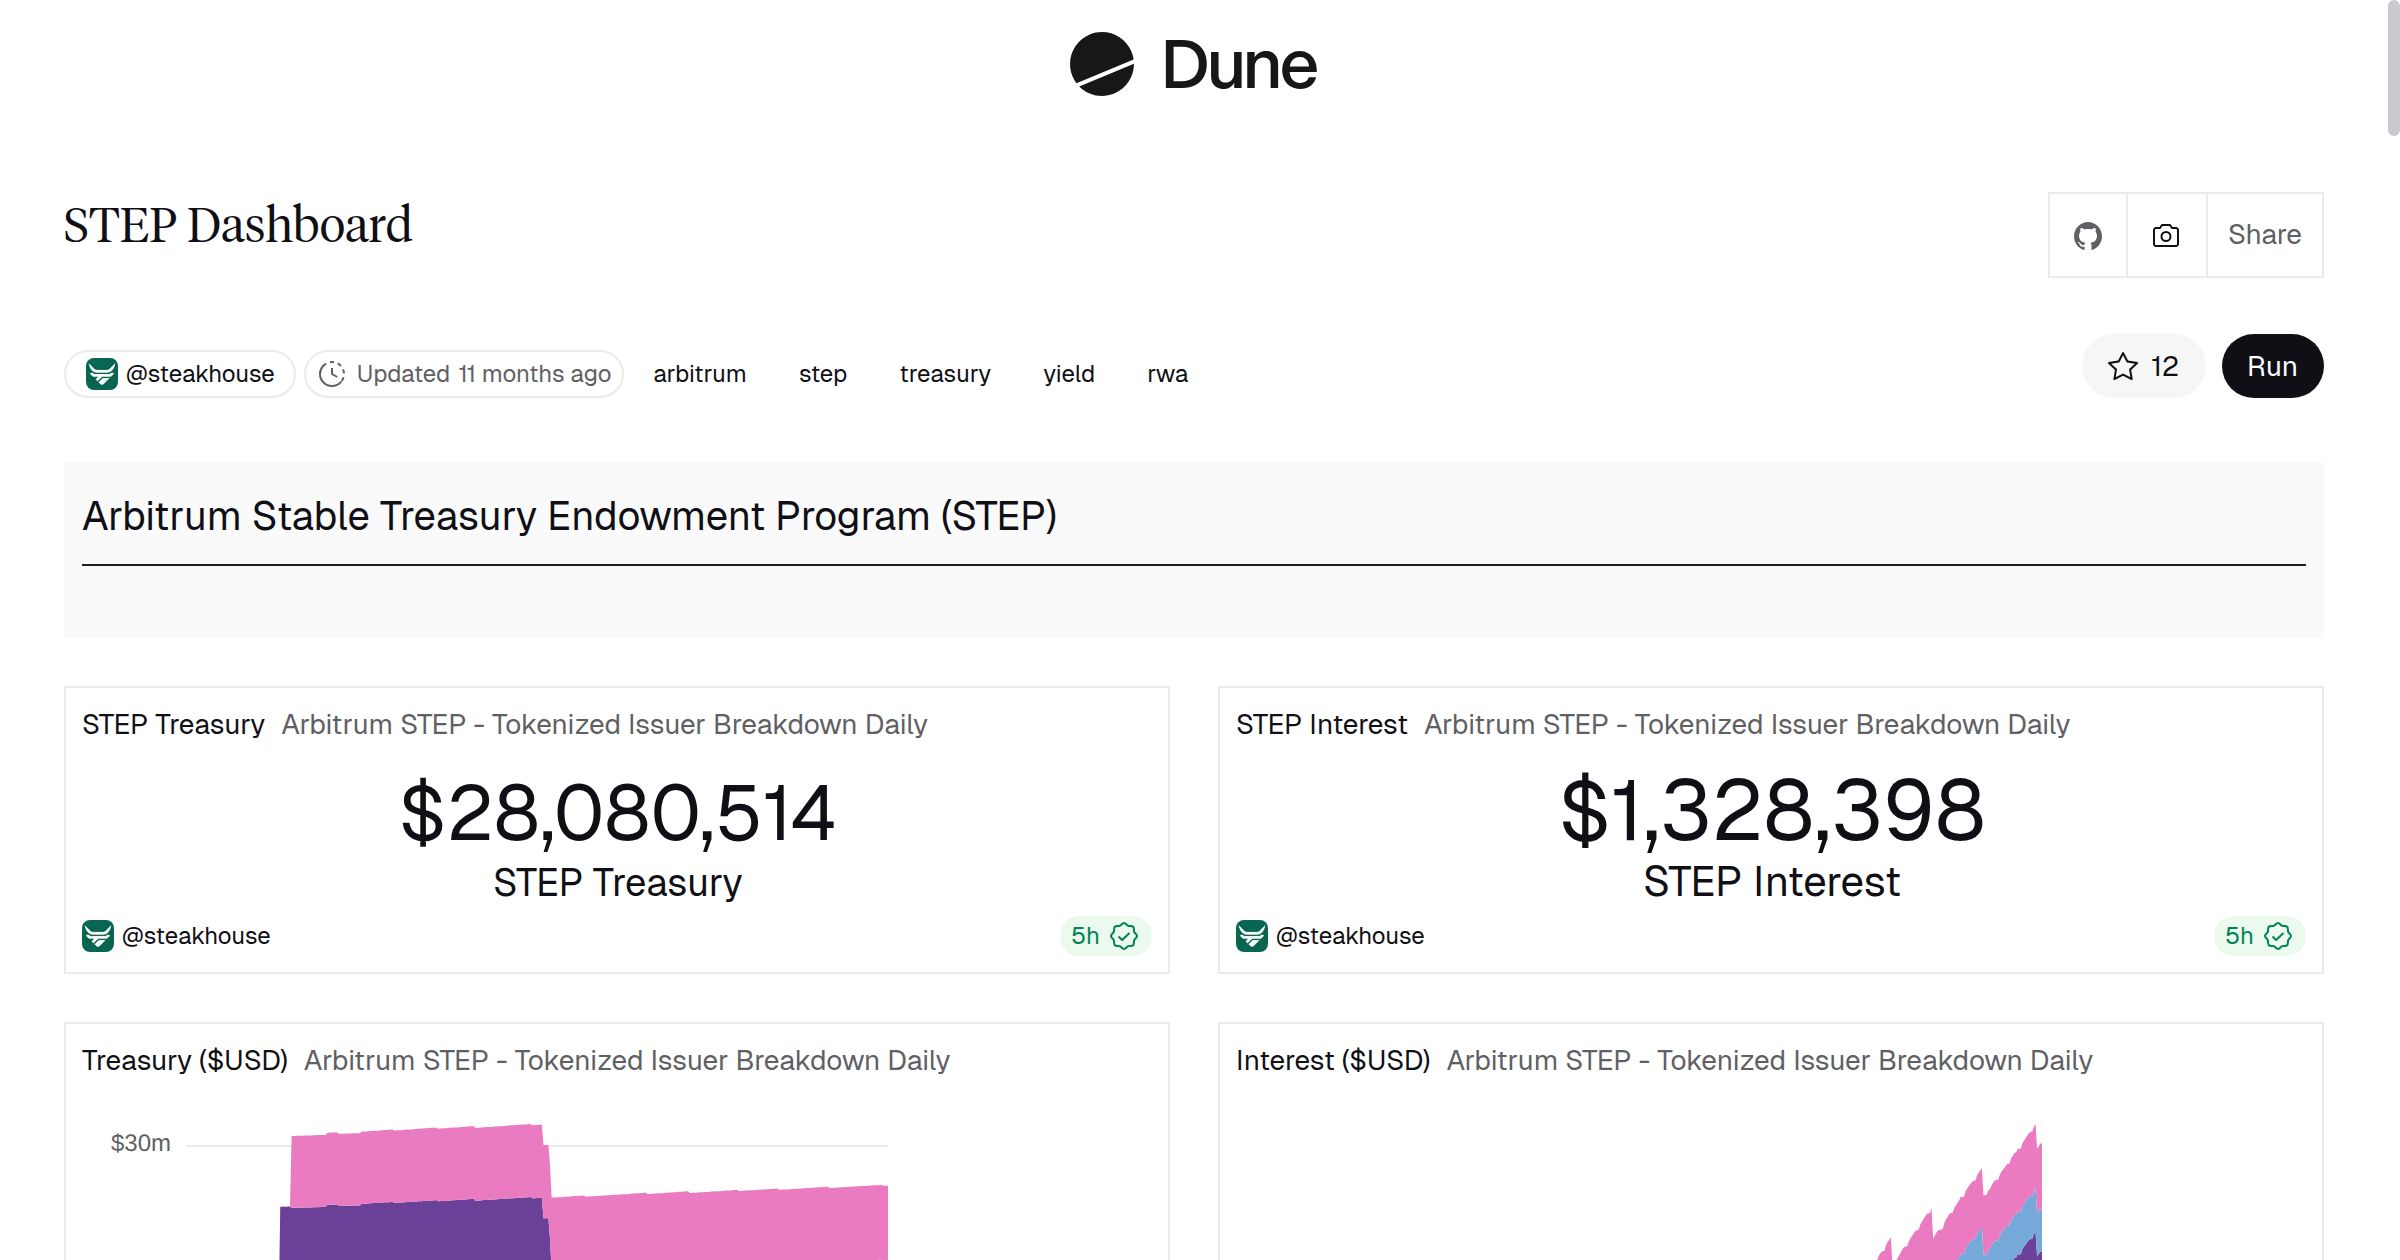Click the Run button

point(2272,366)
